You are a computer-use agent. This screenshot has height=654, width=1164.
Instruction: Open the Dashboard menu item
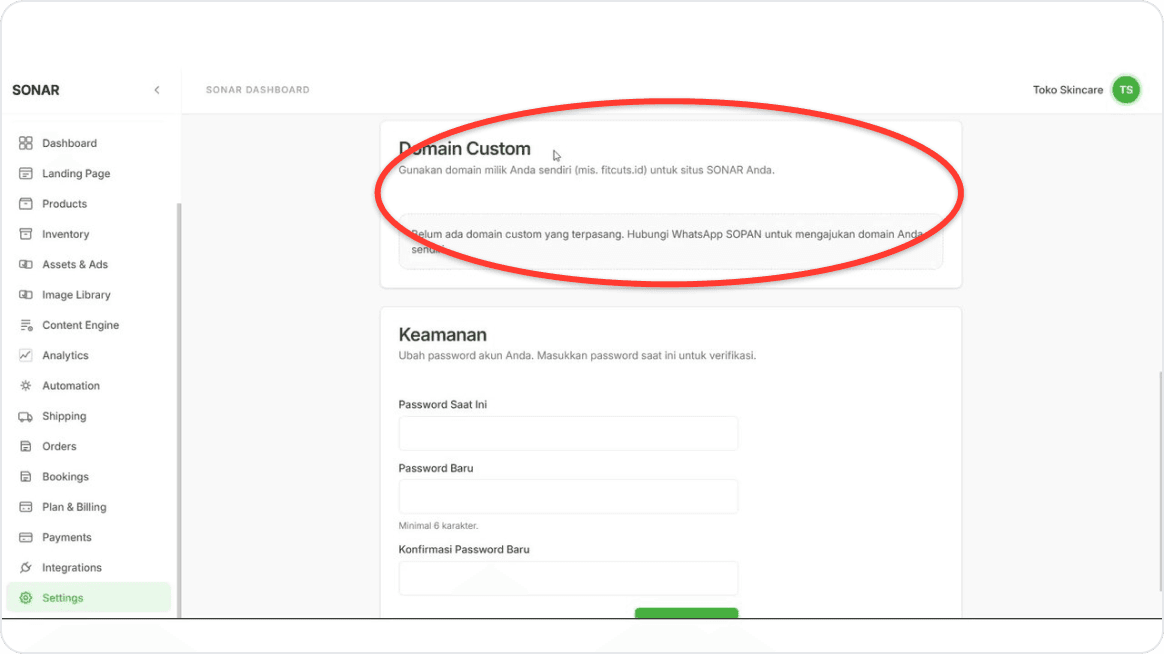pos(88,143)
